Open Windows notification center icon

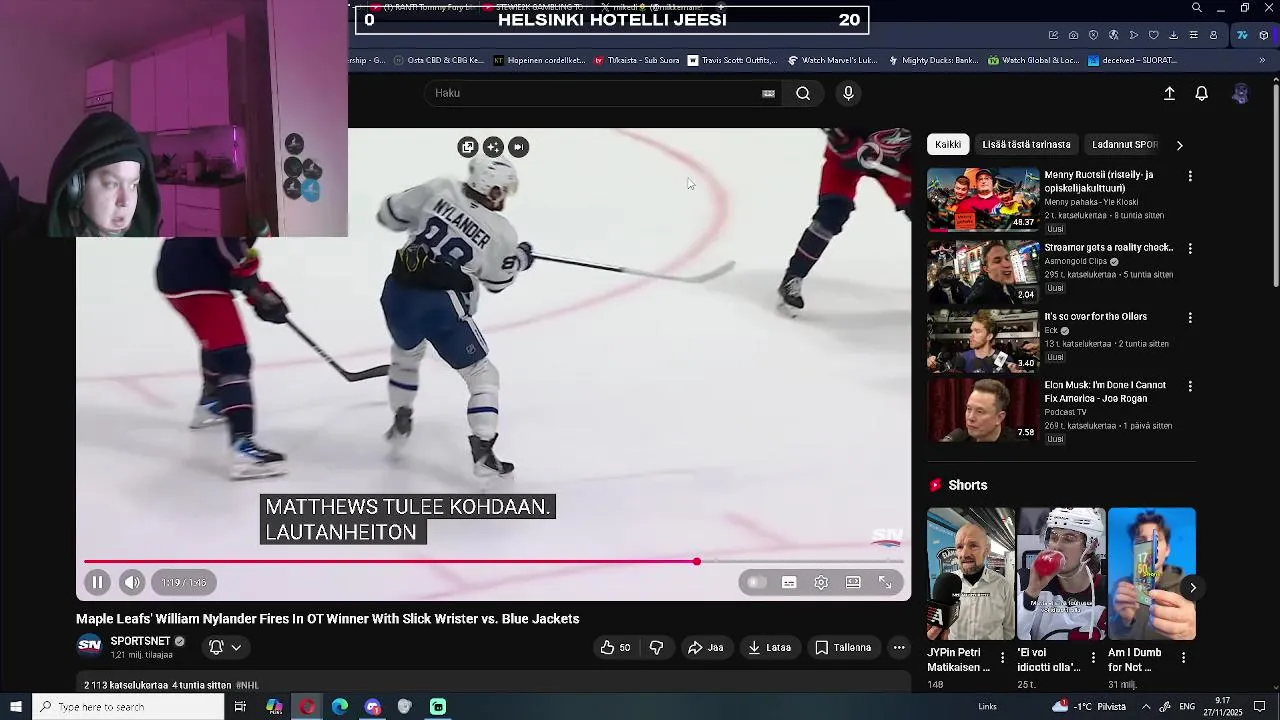[1260, 707]
